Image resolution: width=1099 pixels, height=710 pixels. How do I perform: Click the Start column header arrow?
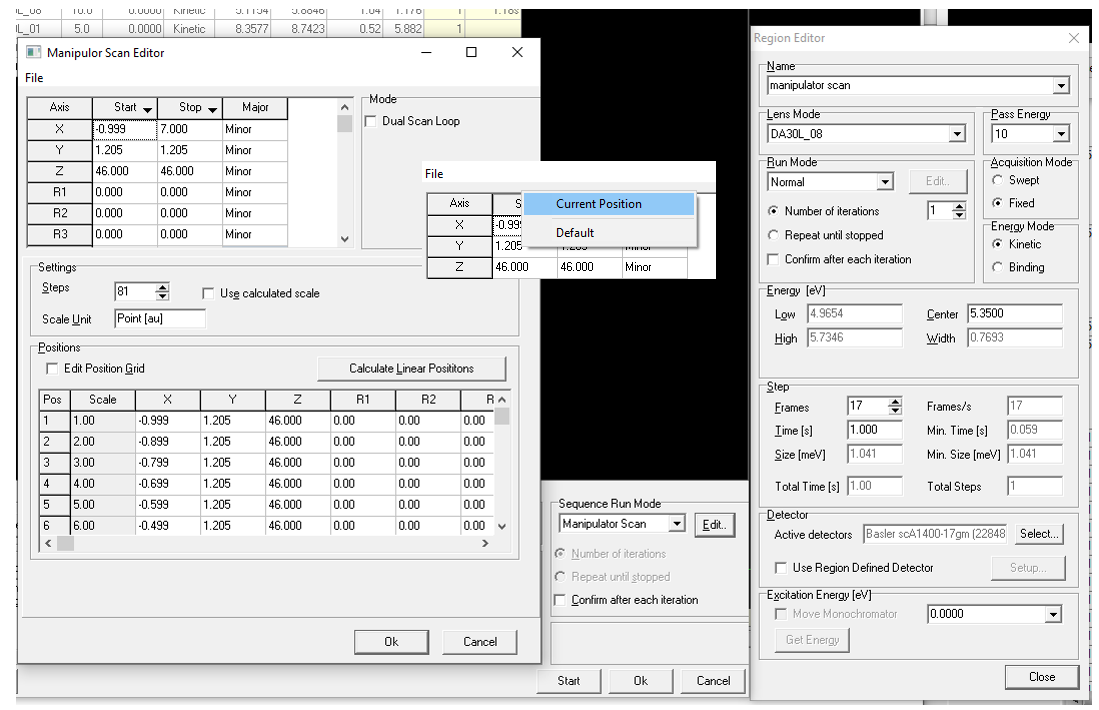point(148,108)
